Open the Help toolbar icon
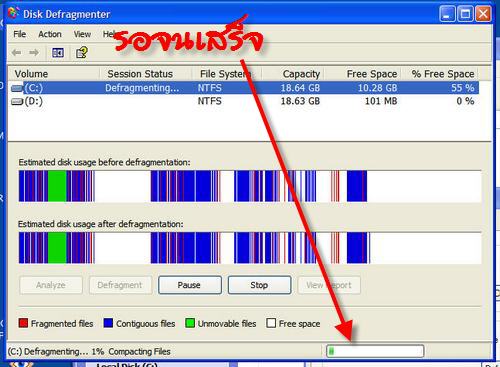The width and height of the screenshot is (500, 367). (82, 53)
